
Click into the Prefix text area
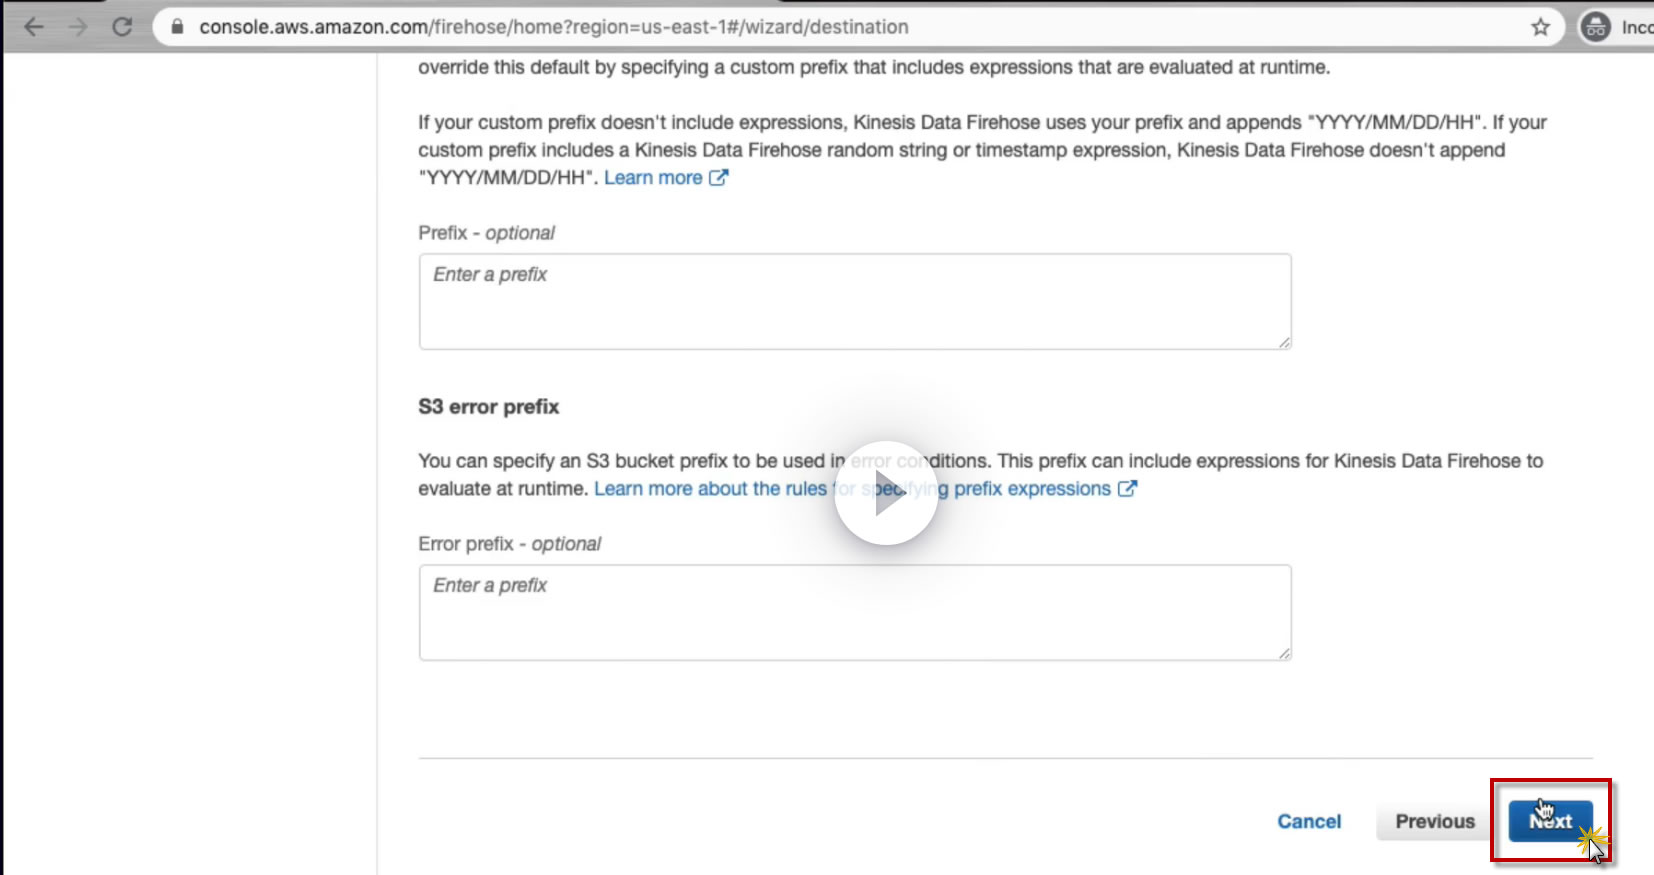coord(854,301)
